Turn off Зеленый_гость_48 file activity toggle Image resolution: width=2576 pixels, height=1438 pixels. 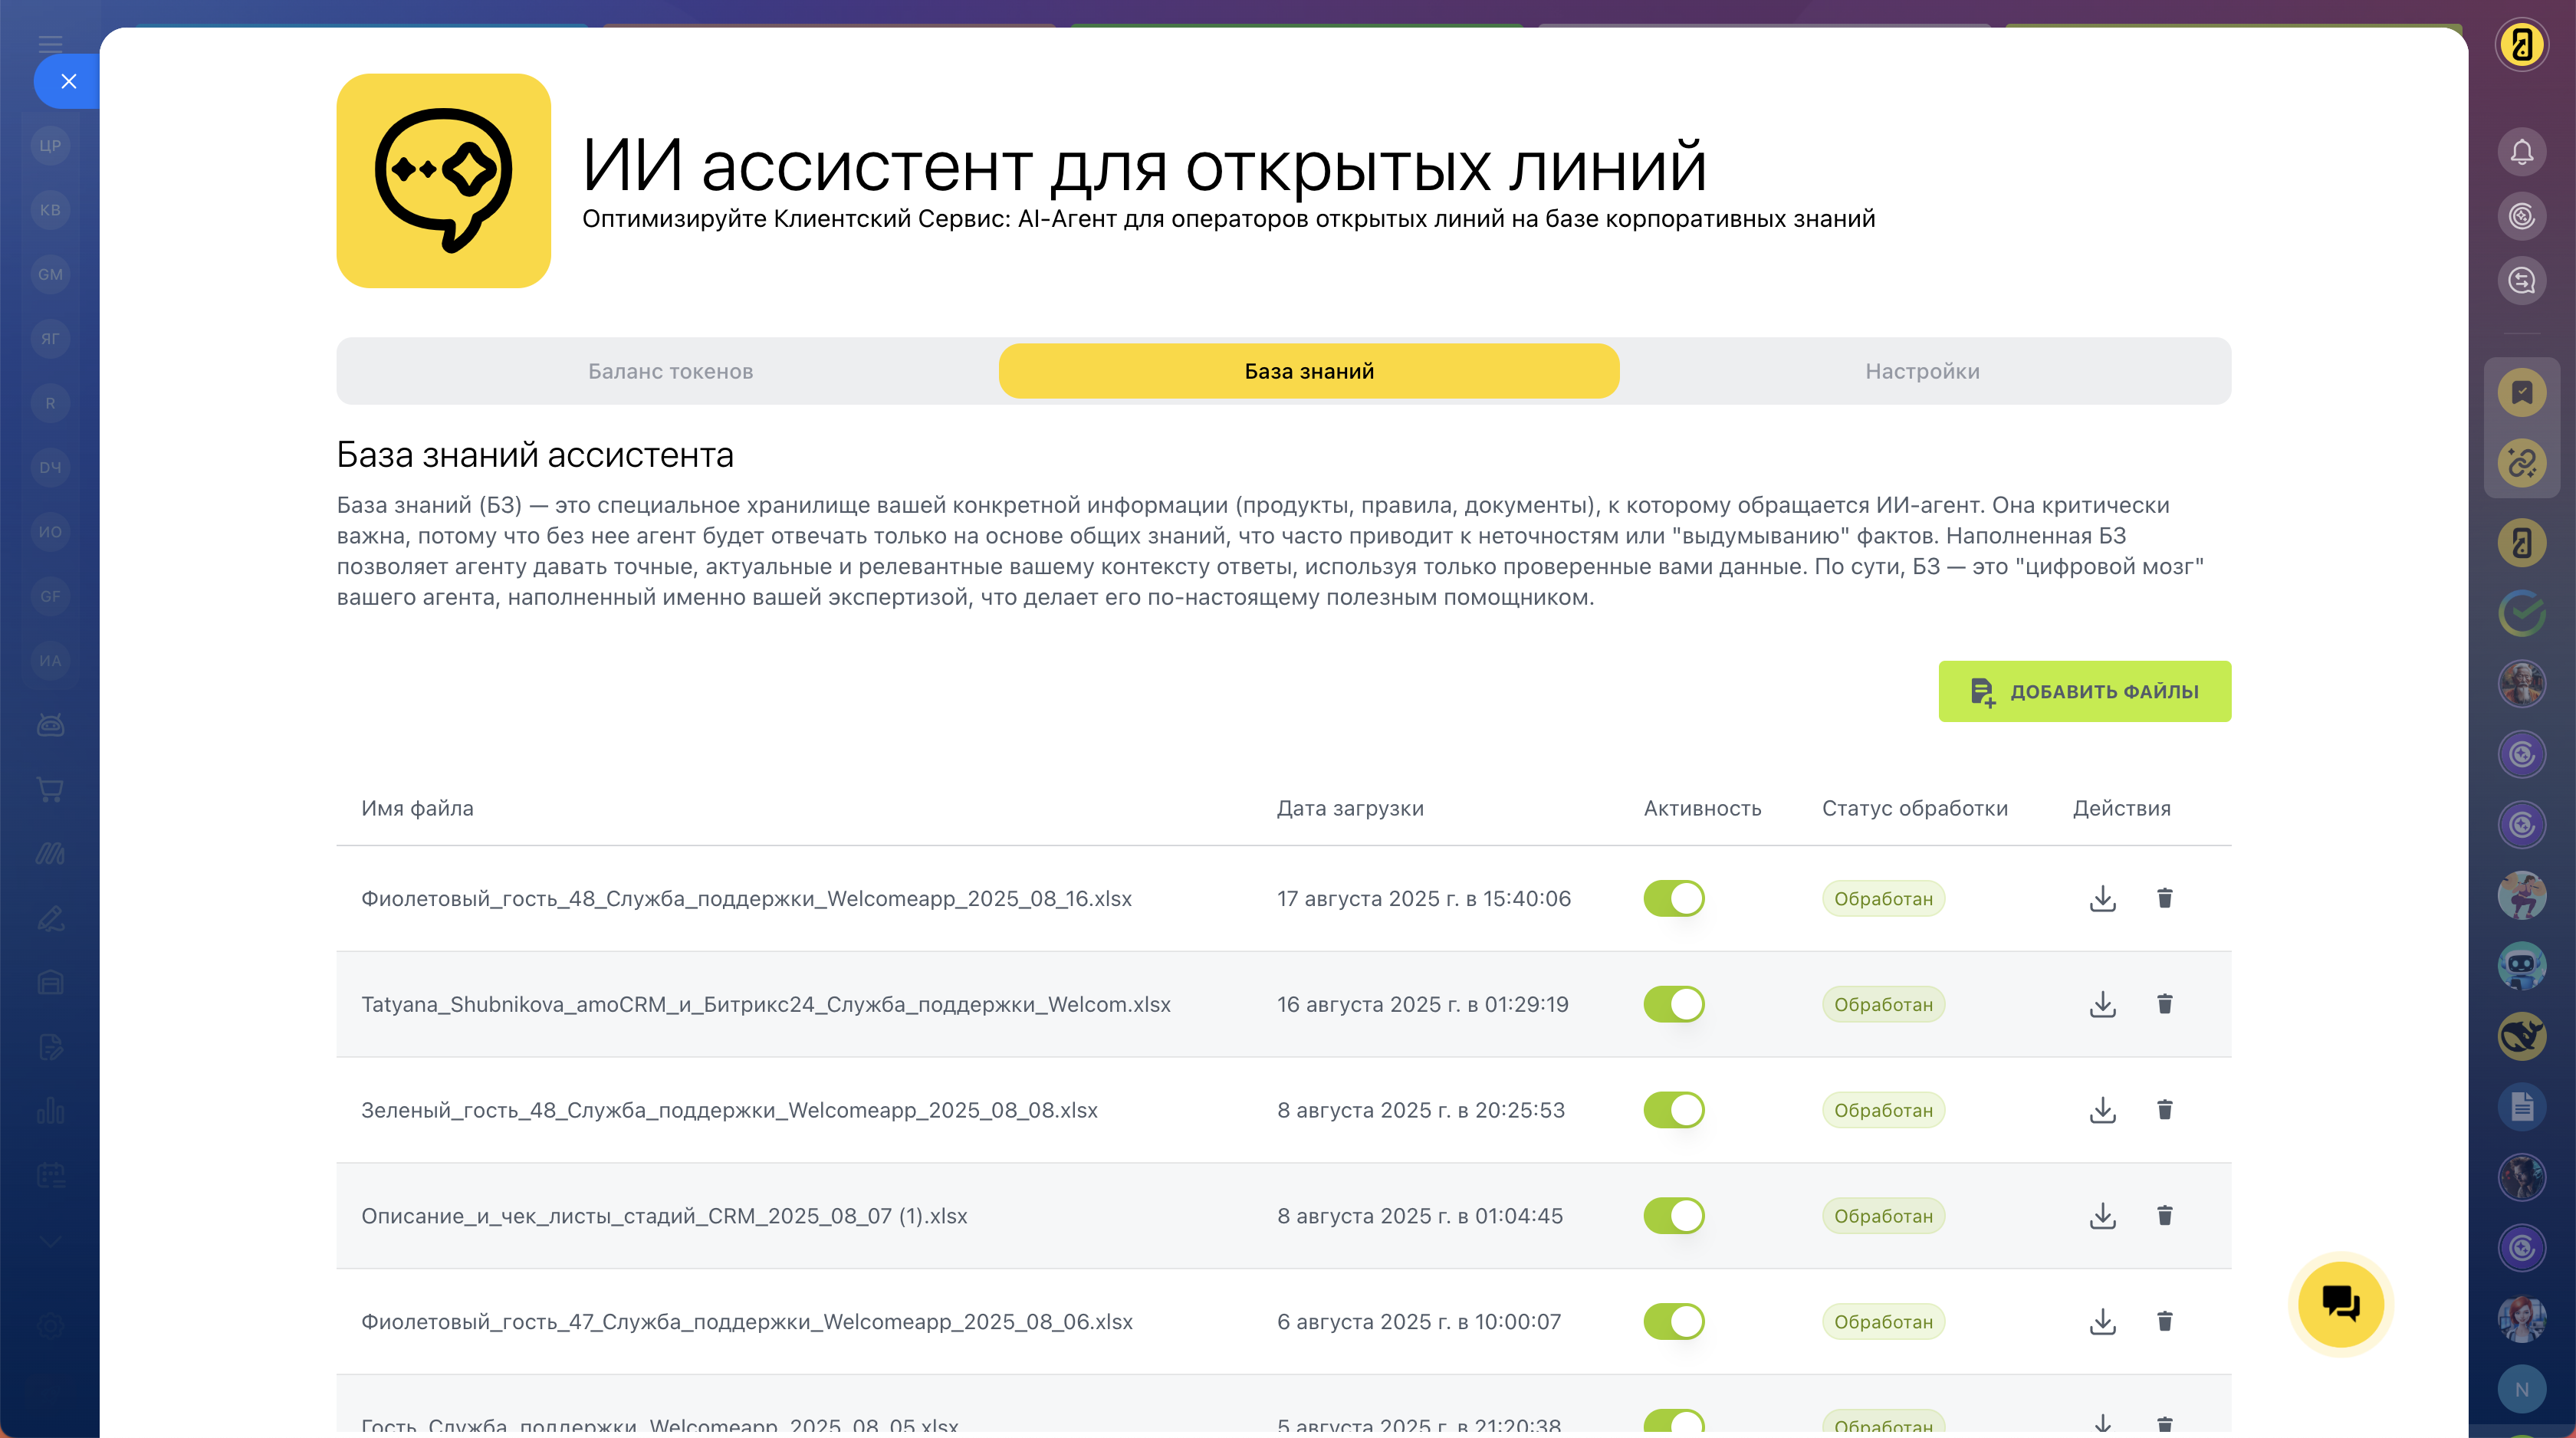[1673, 1110]
